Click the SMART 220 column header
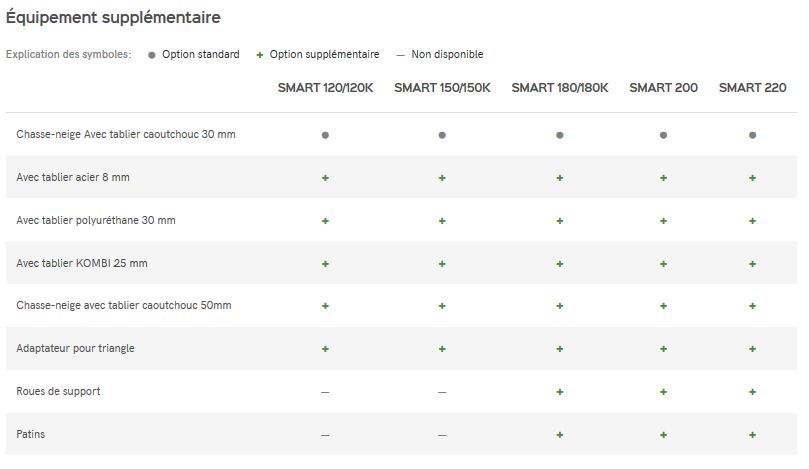 pos(752,88)
